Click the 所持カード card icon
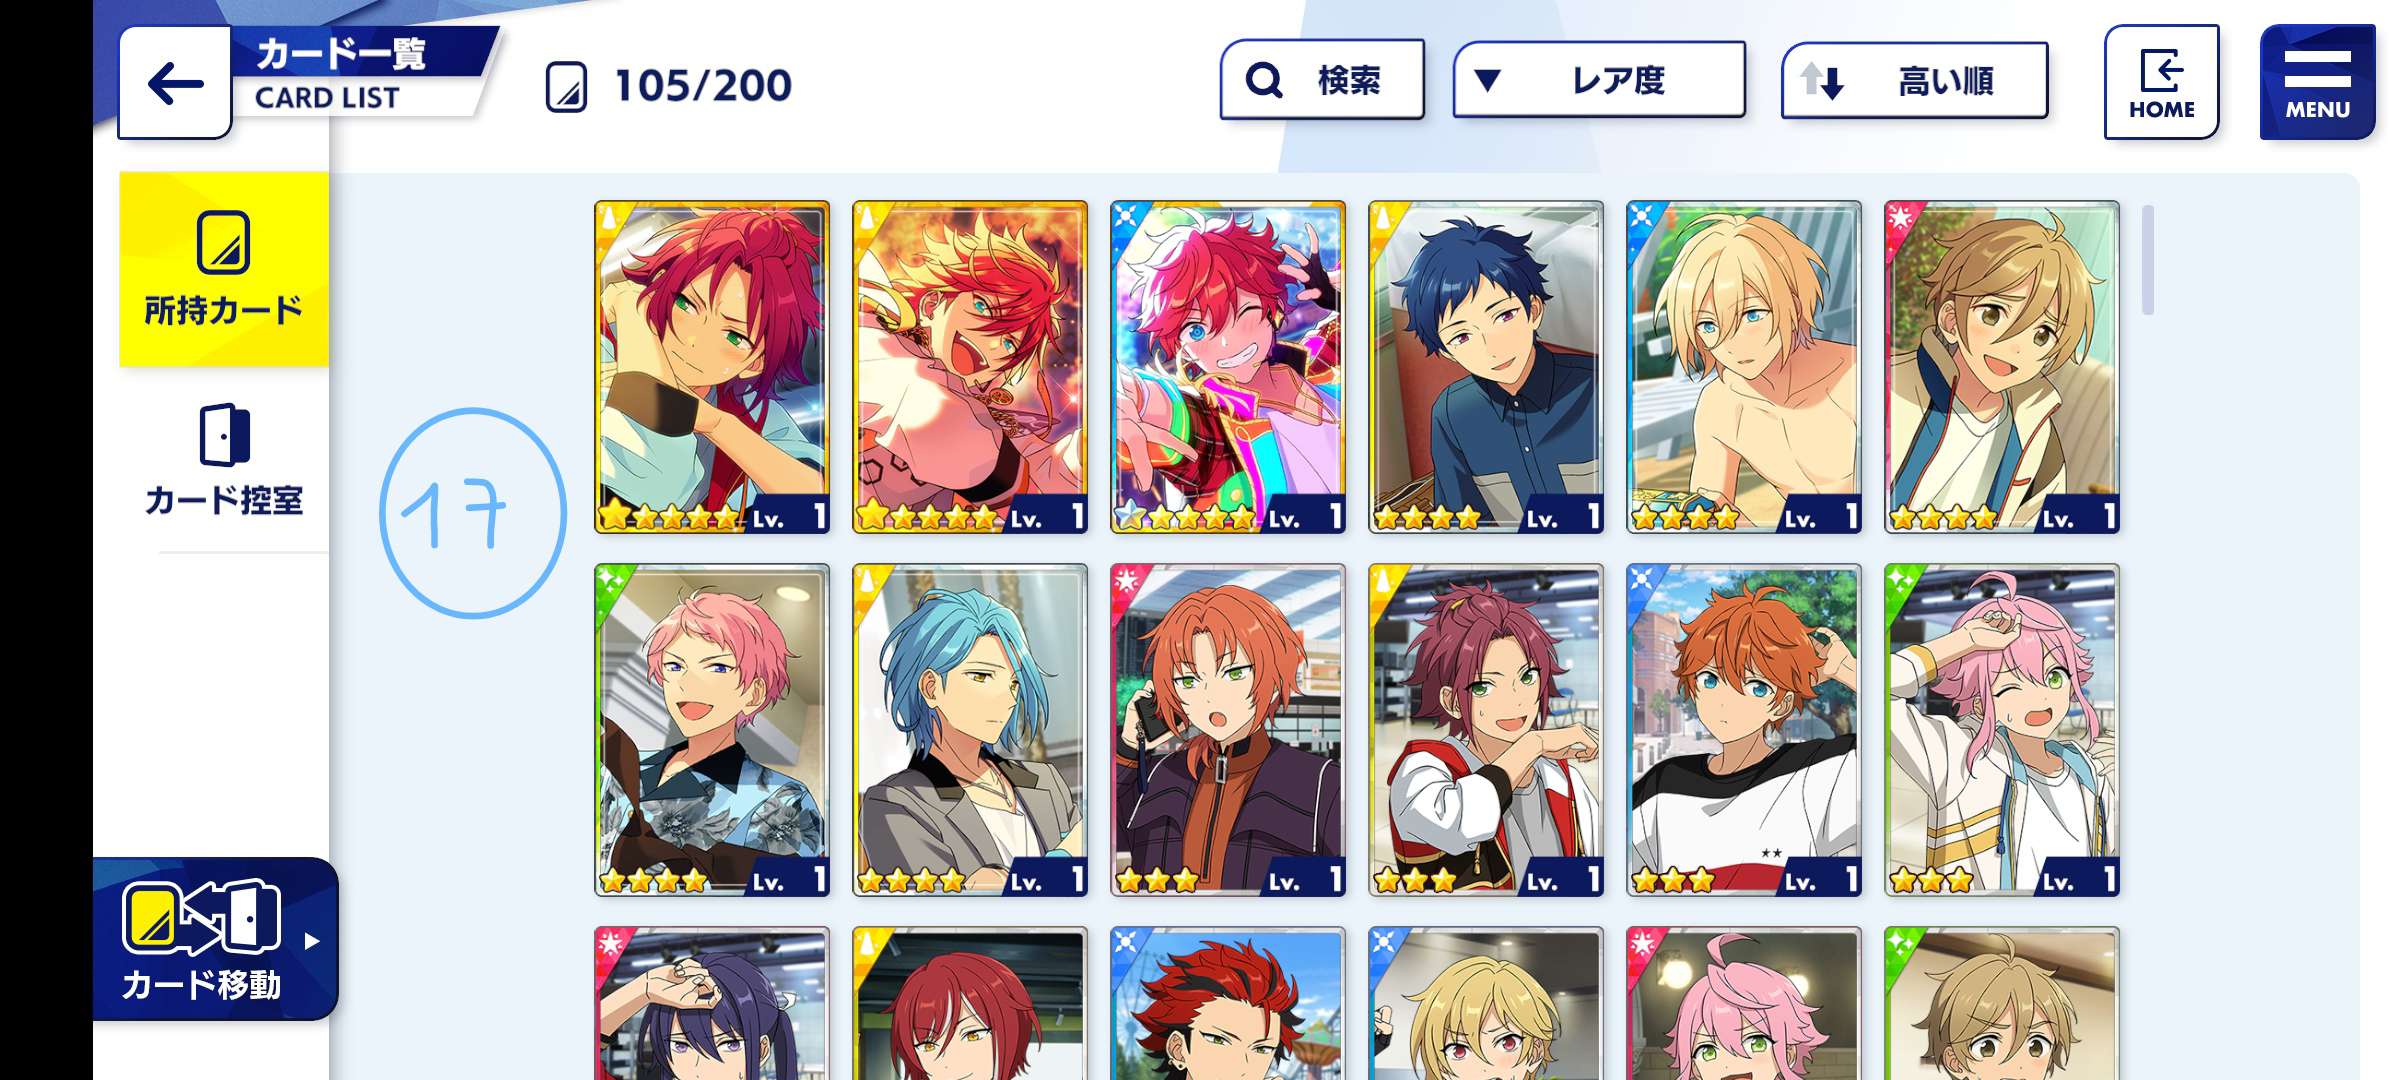This screenshot has width=2400, height=1080. pyautogui.click(x=223, y=242)
